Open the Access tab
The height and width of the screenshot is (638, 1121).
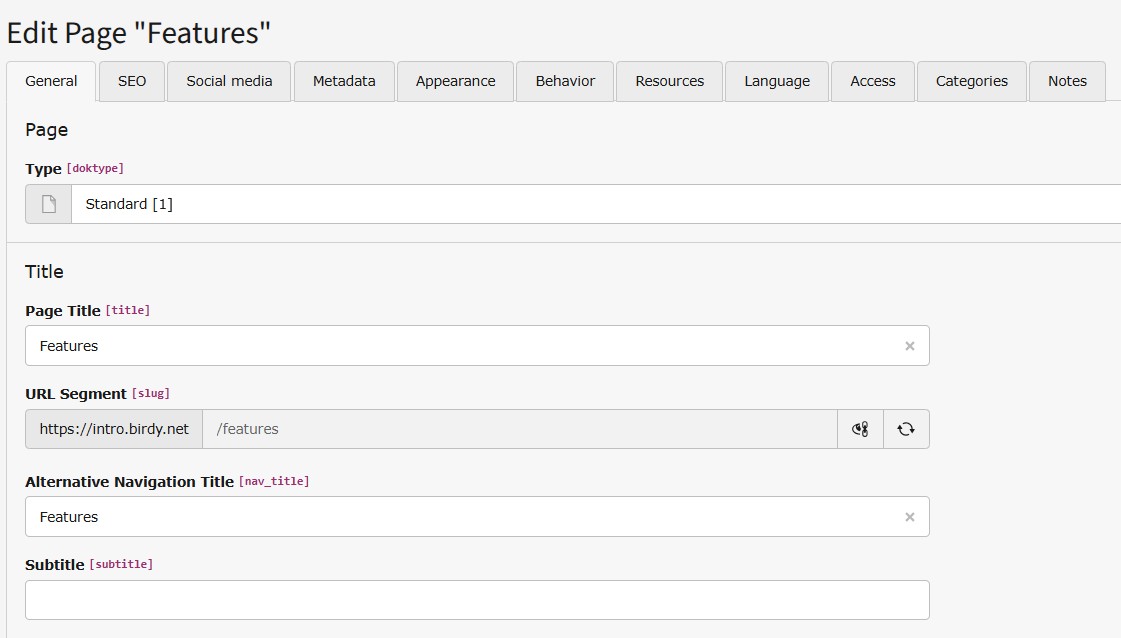click(x=872, y=81)
